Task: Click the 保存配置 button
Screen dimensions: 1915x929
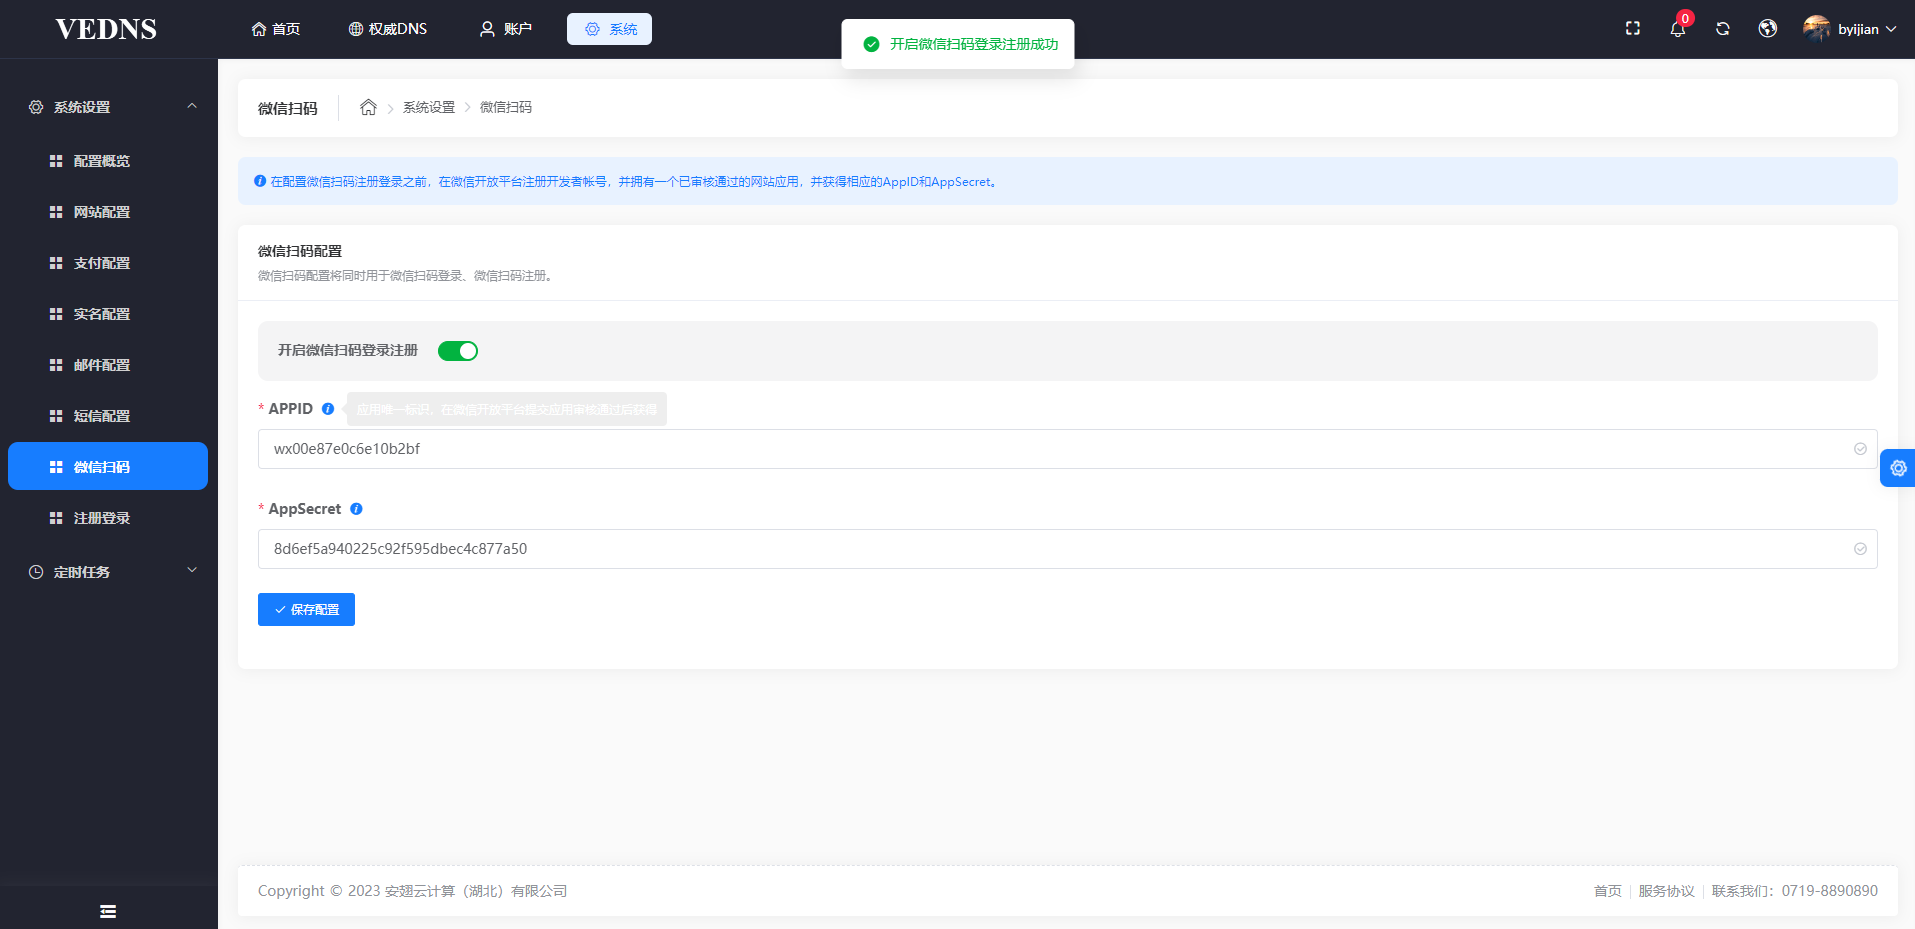Action: (306, 609)
